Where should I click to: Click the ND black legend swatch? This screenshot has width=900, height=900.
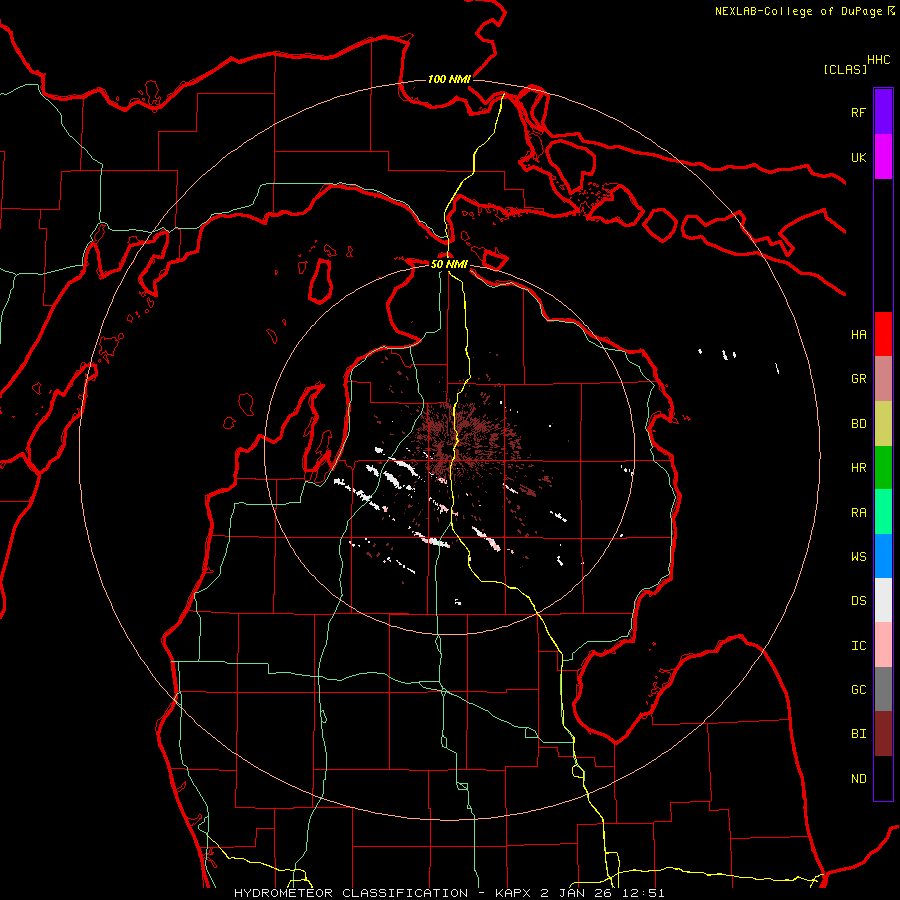point(883,778)
